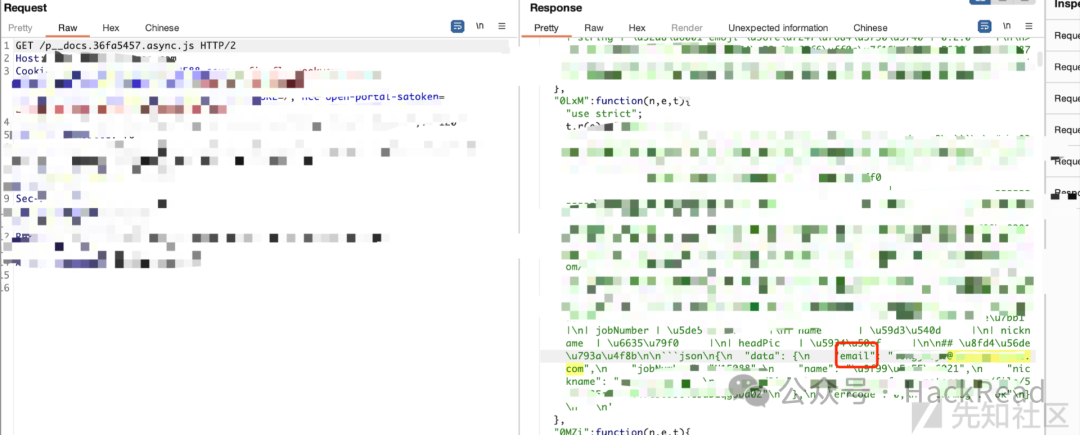Switch Response view to Raw tab
Image resolution: width=1080 pixels, height=435 pixels.
click(x=594, y=28)
